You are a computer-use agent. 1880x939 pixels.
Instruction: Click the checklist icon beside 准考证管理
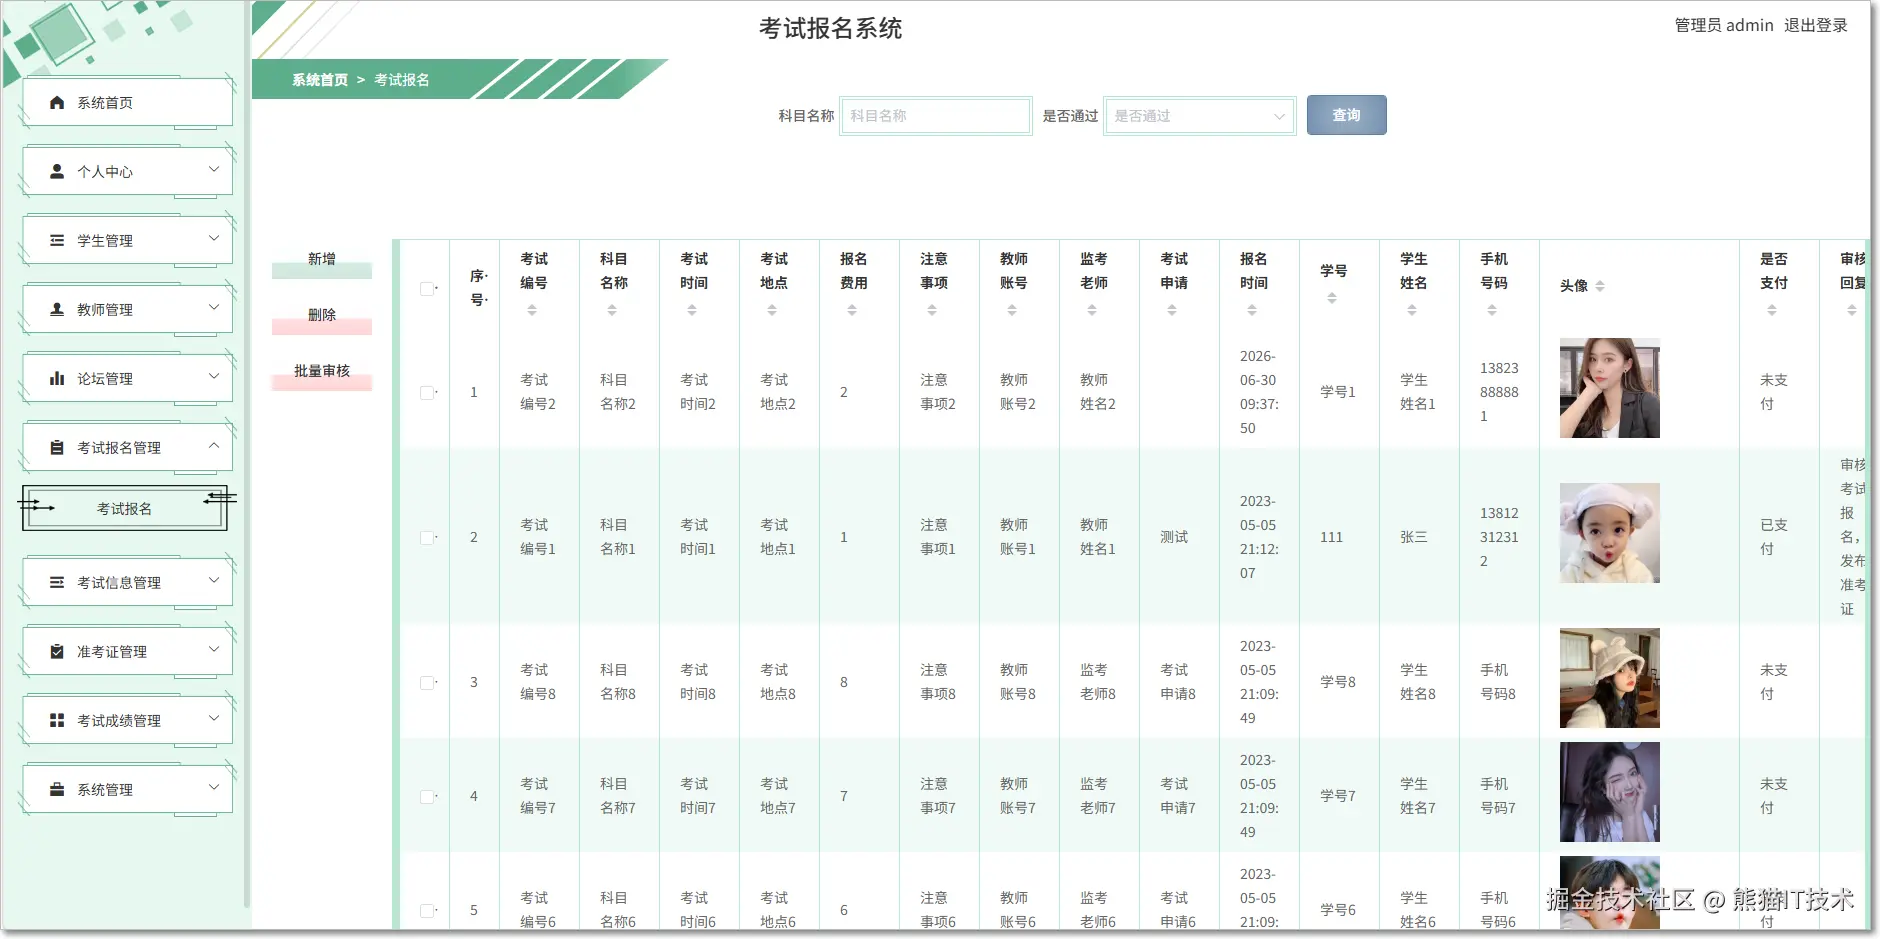pos(57,651)
